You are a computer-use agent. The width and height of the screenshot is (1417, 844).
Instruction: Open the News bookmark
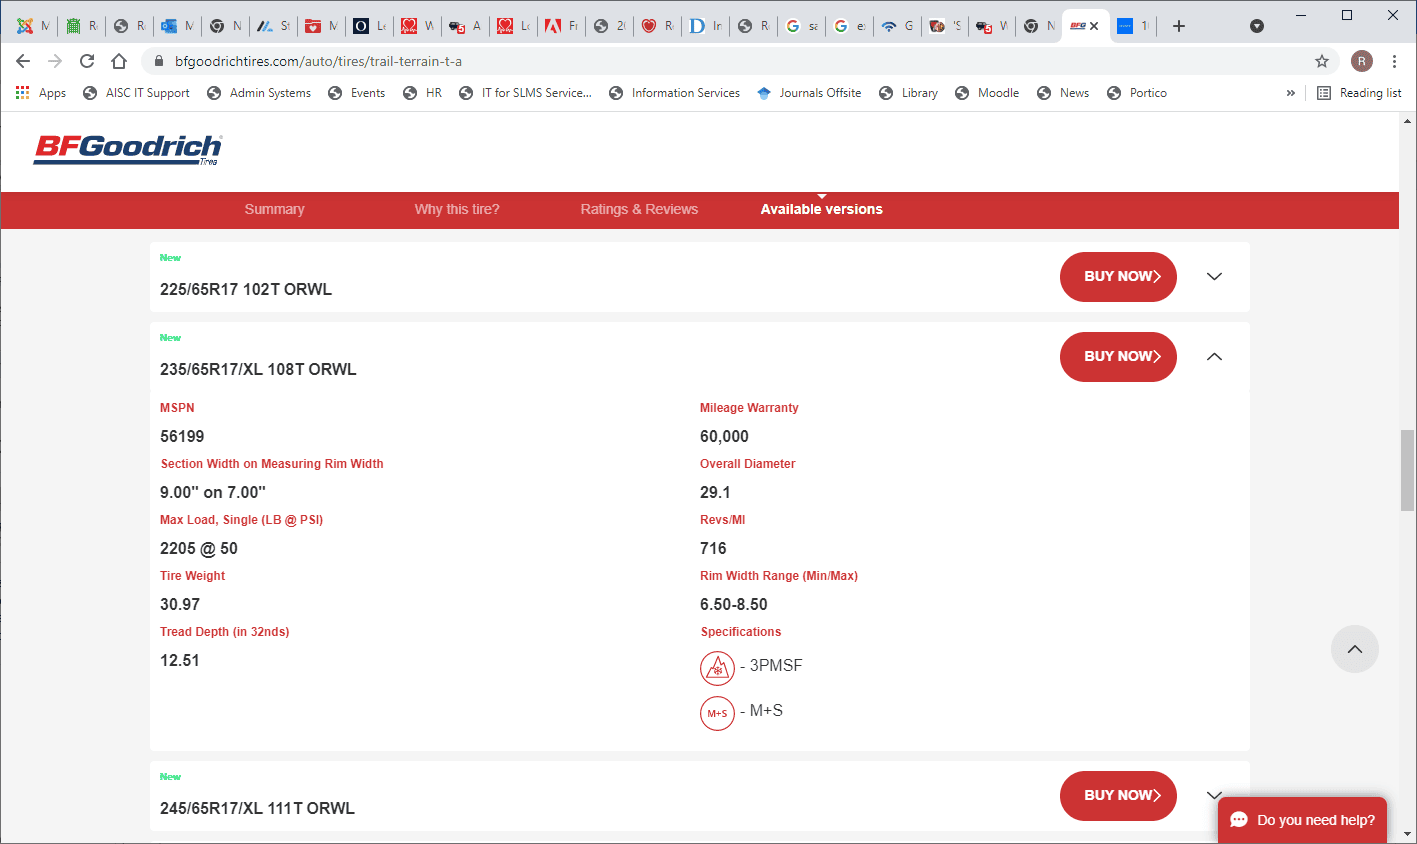pyautogui.click(x=1063, y=93)
